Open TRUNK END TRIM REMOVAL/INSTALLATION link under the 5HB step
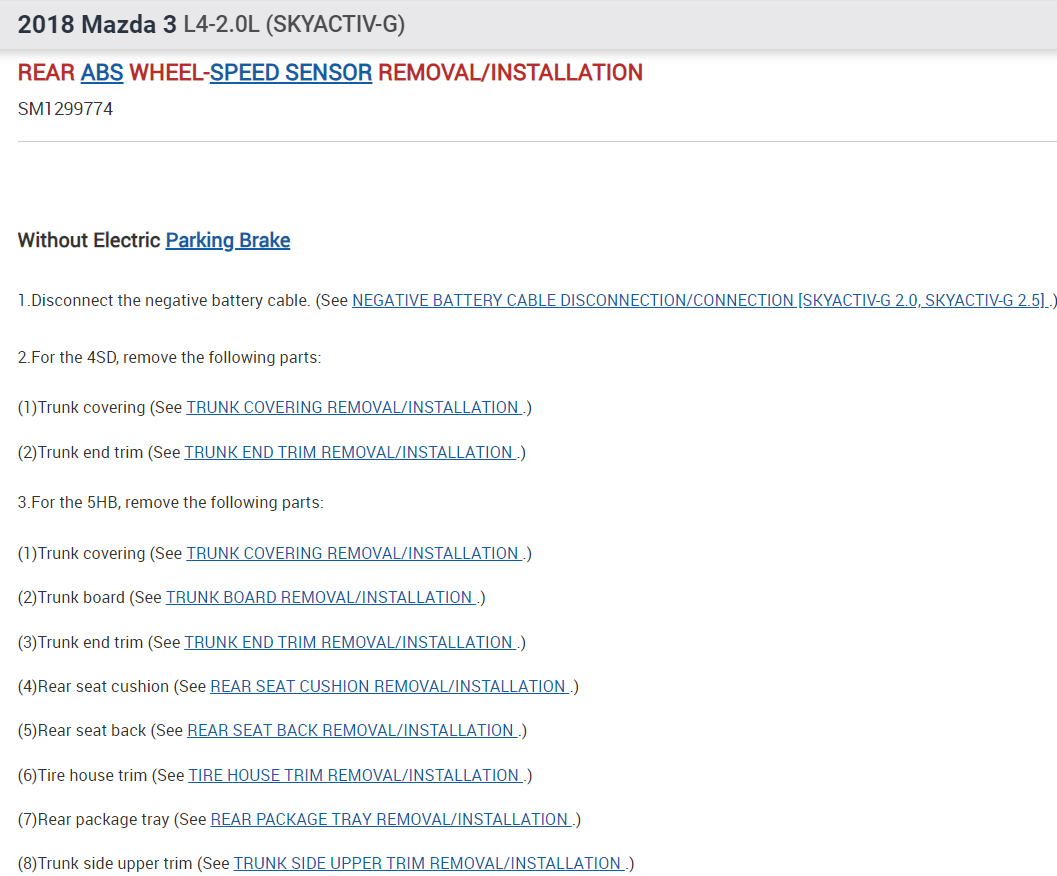The height and width of the screenshot is (876, 1057). tap(351, 642)
